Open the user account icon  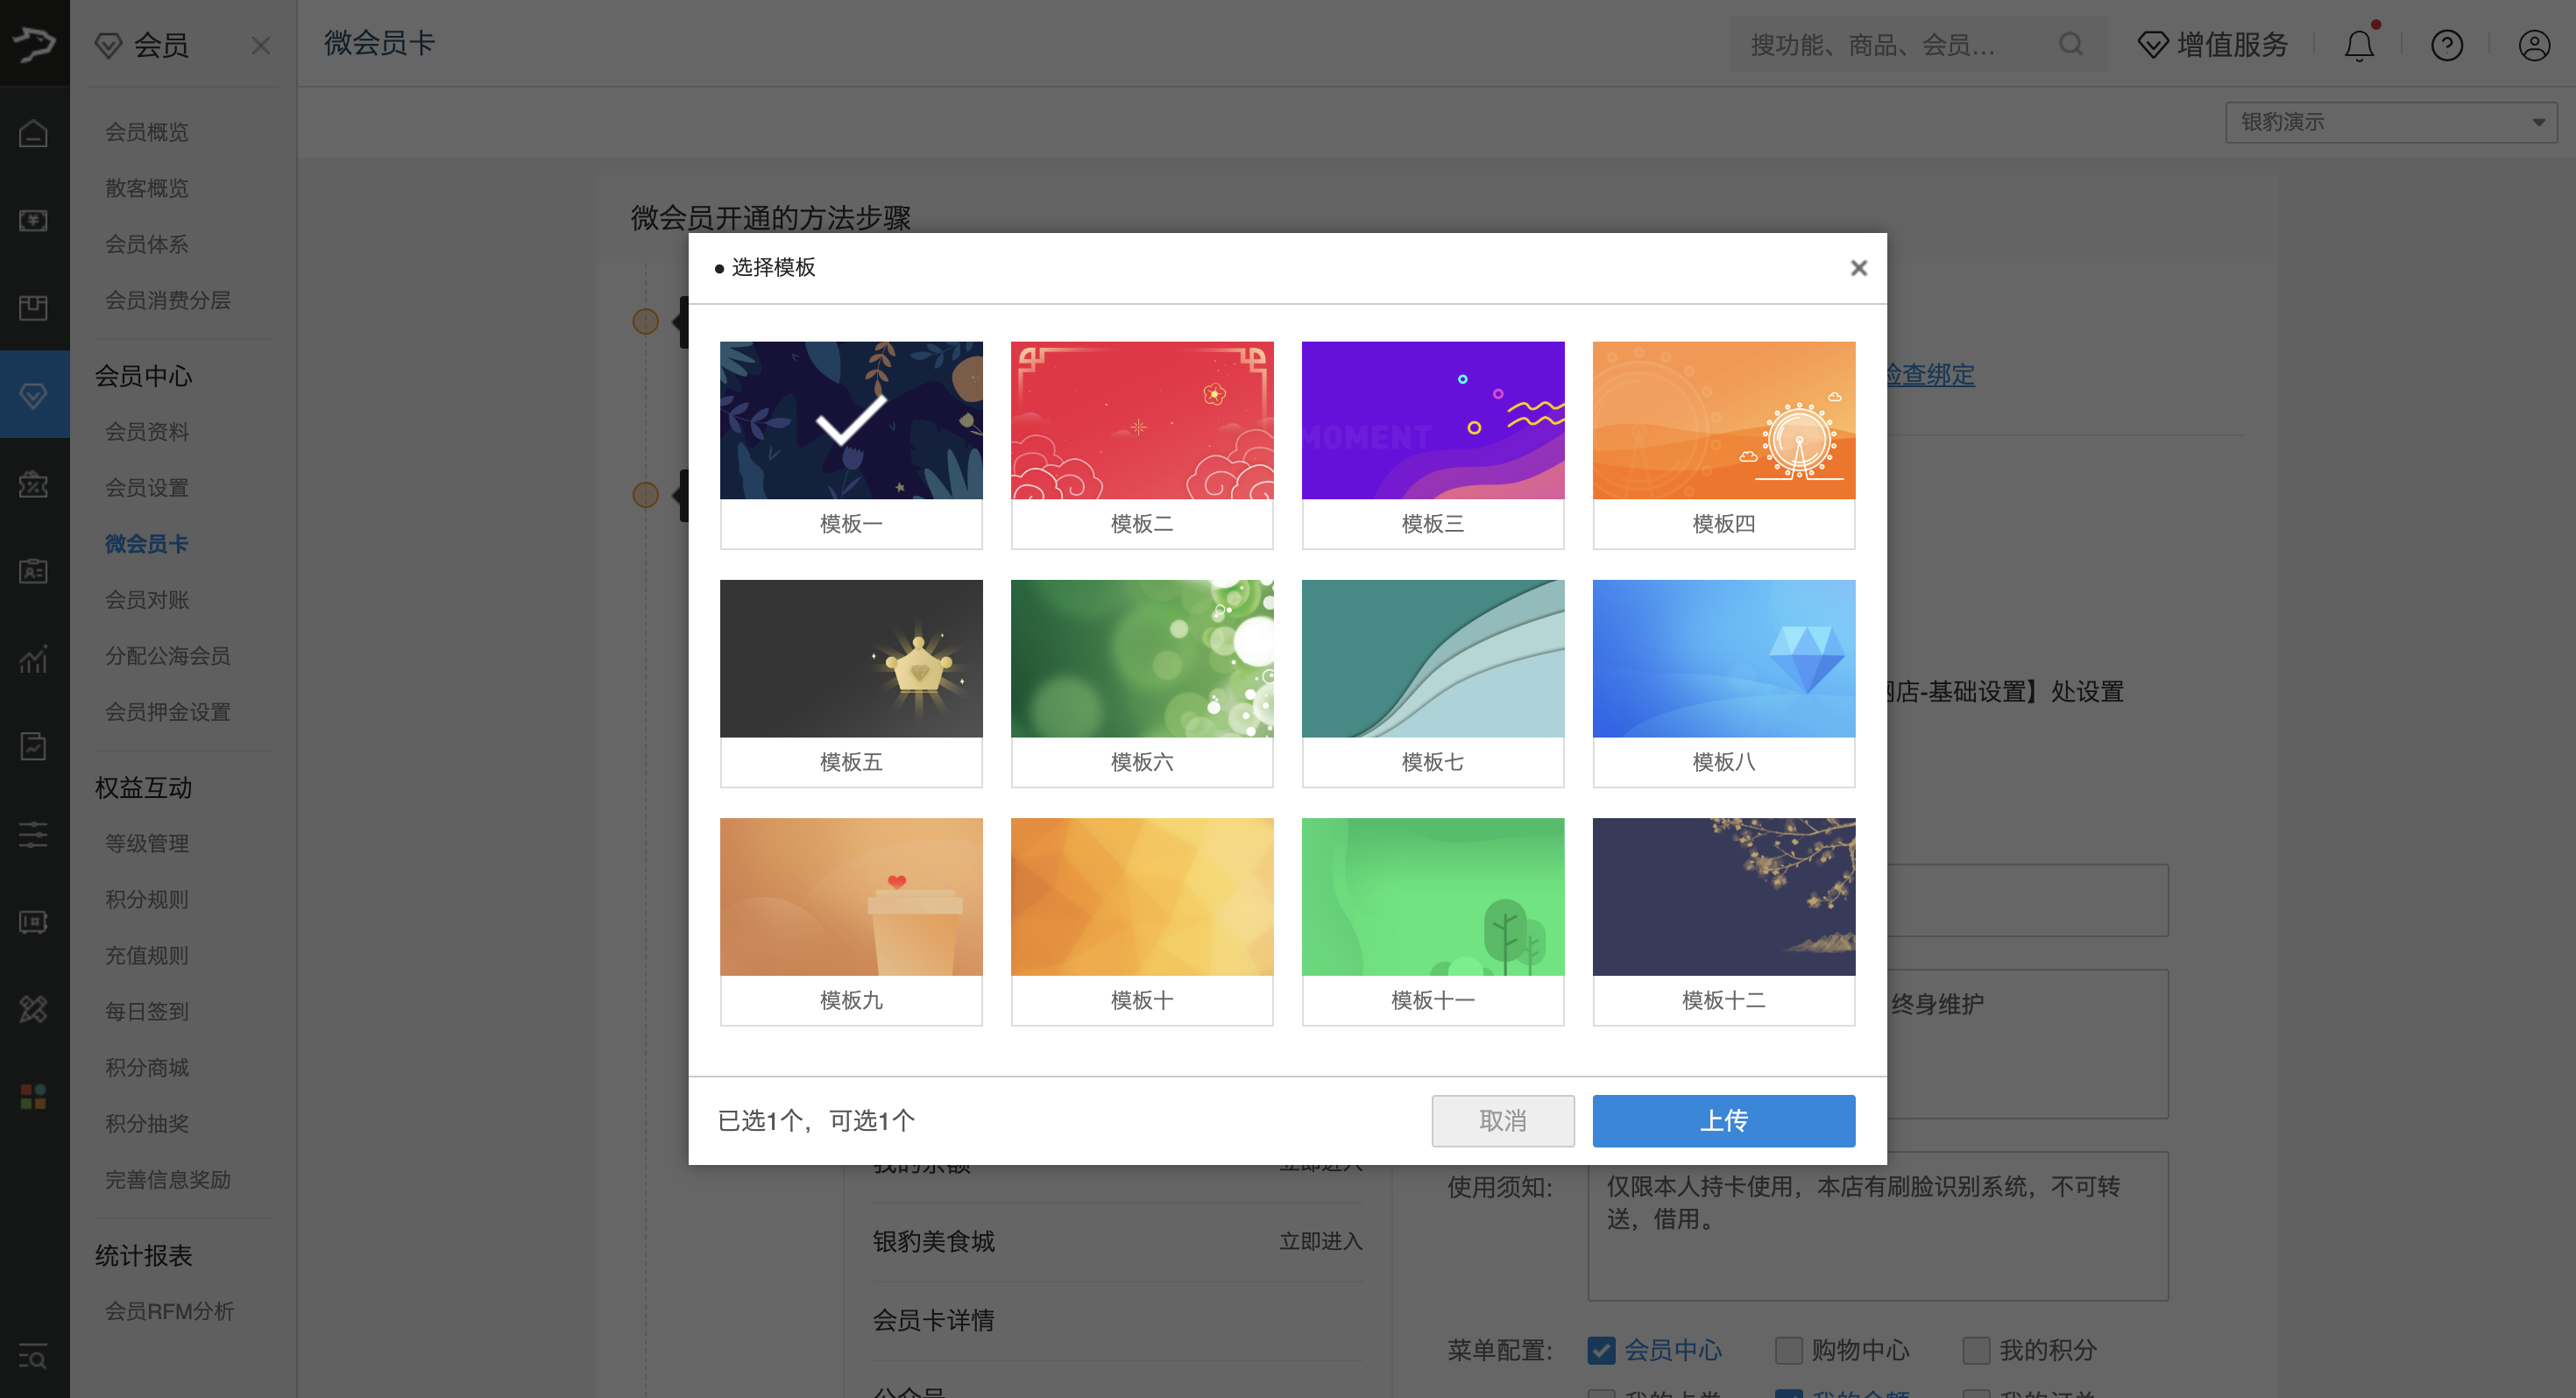point(2534,45)
